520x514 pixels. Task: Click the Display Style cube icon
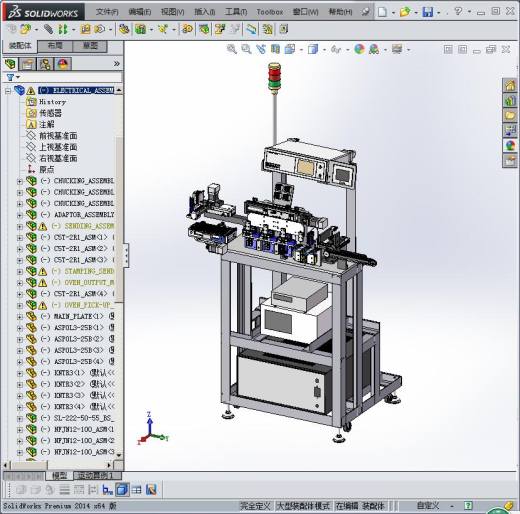pyautogui.click(x=313, y=49)
